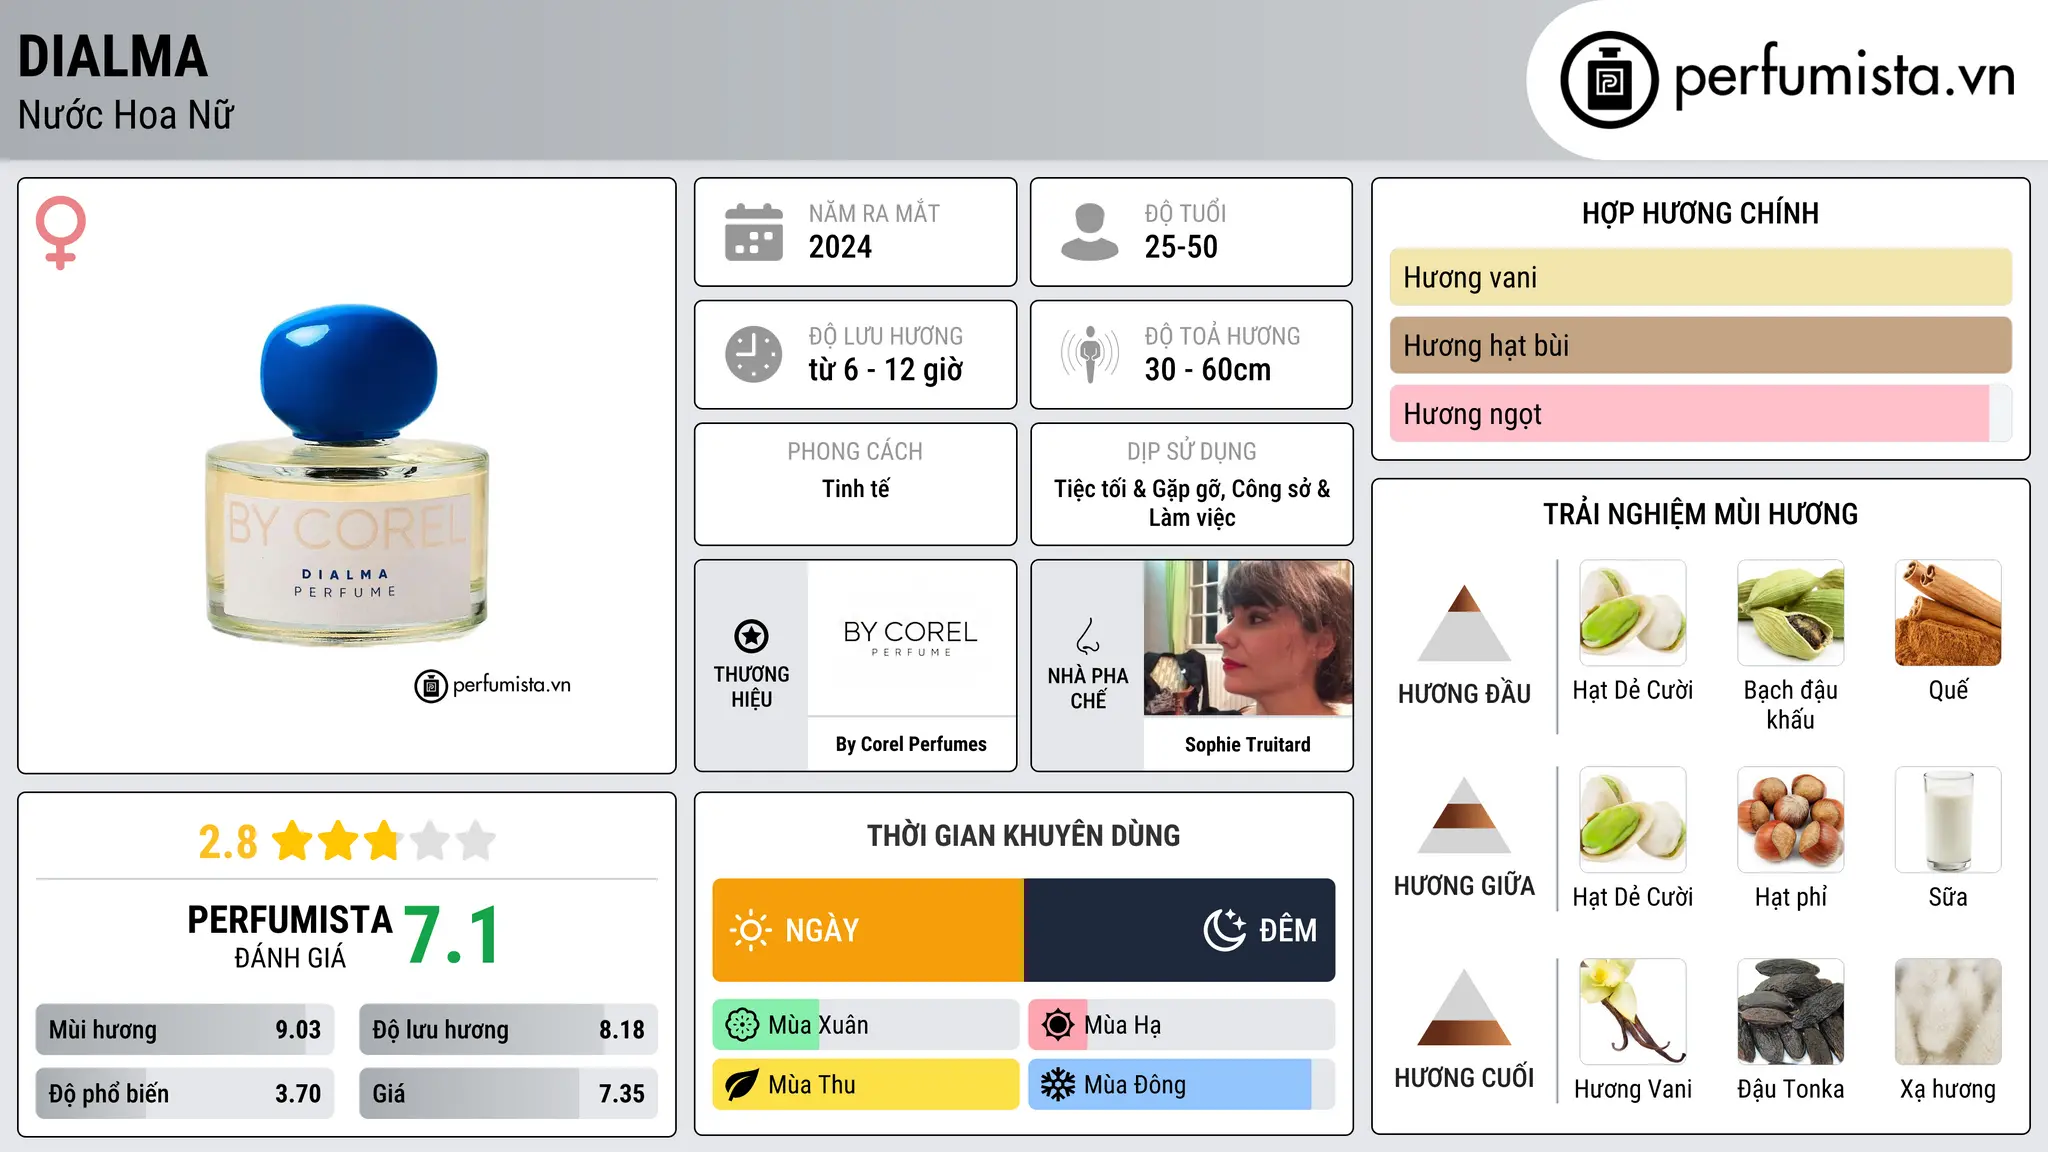This screenshot has height=1152, width=2048.
Task: Click the star rating row beside 2.8
Action: (x=384, y=841)
